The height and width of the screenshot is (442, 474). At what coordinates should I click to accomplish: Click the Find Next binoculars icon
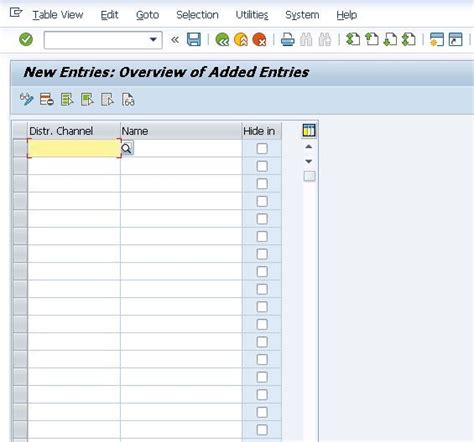click(325, 40)
